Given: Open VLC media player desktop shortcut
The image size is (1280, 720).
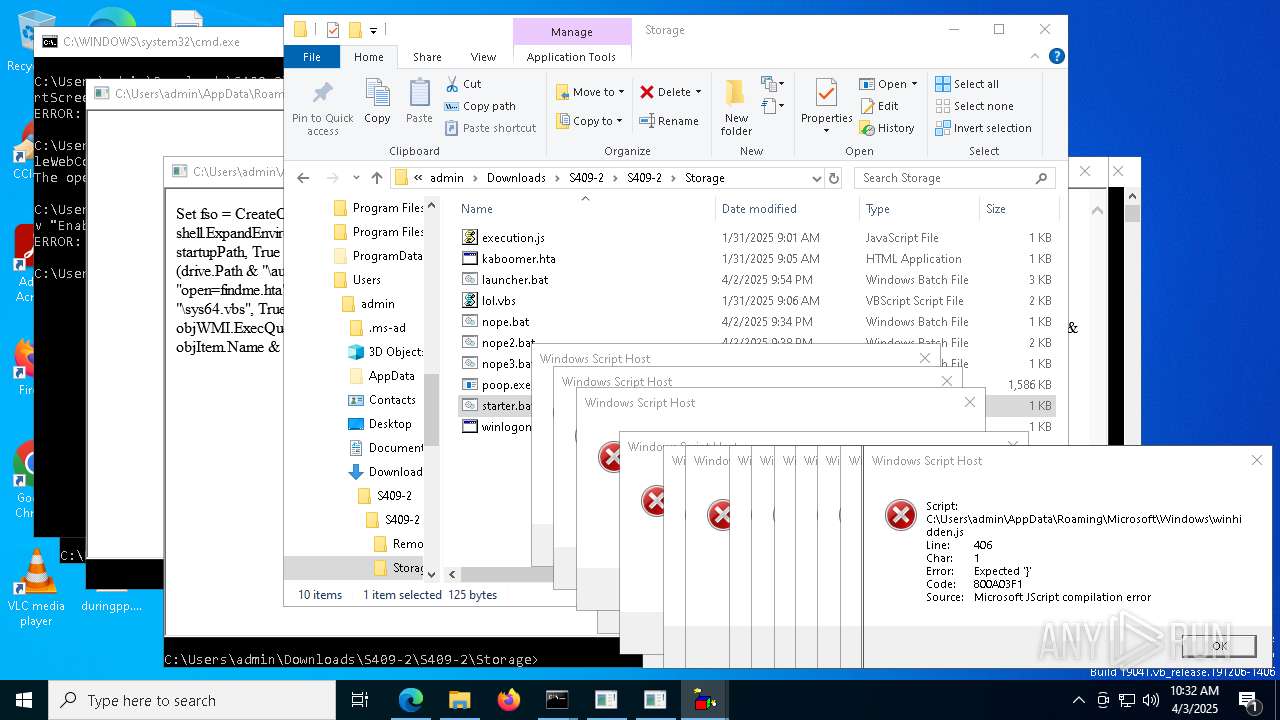Looking at the screenshot, I should click(37, 588).
